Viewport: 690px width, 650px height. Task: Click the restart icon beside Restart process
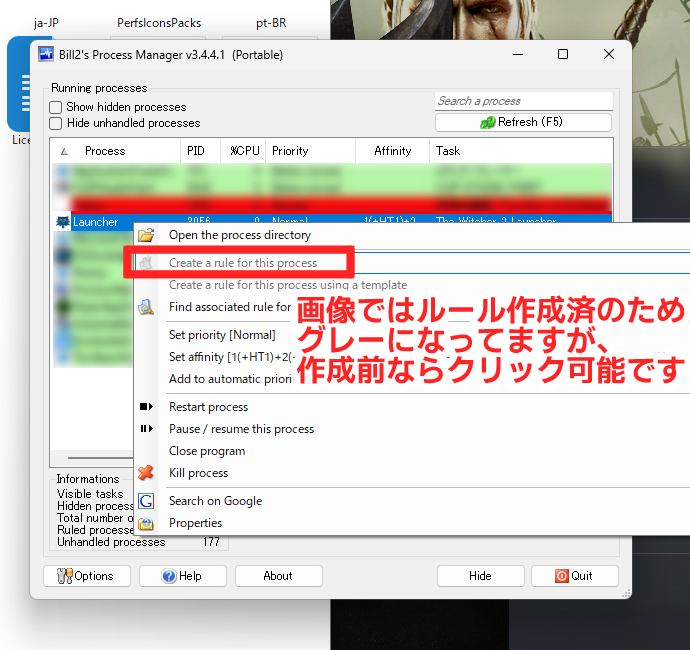[x=146, y=407]
